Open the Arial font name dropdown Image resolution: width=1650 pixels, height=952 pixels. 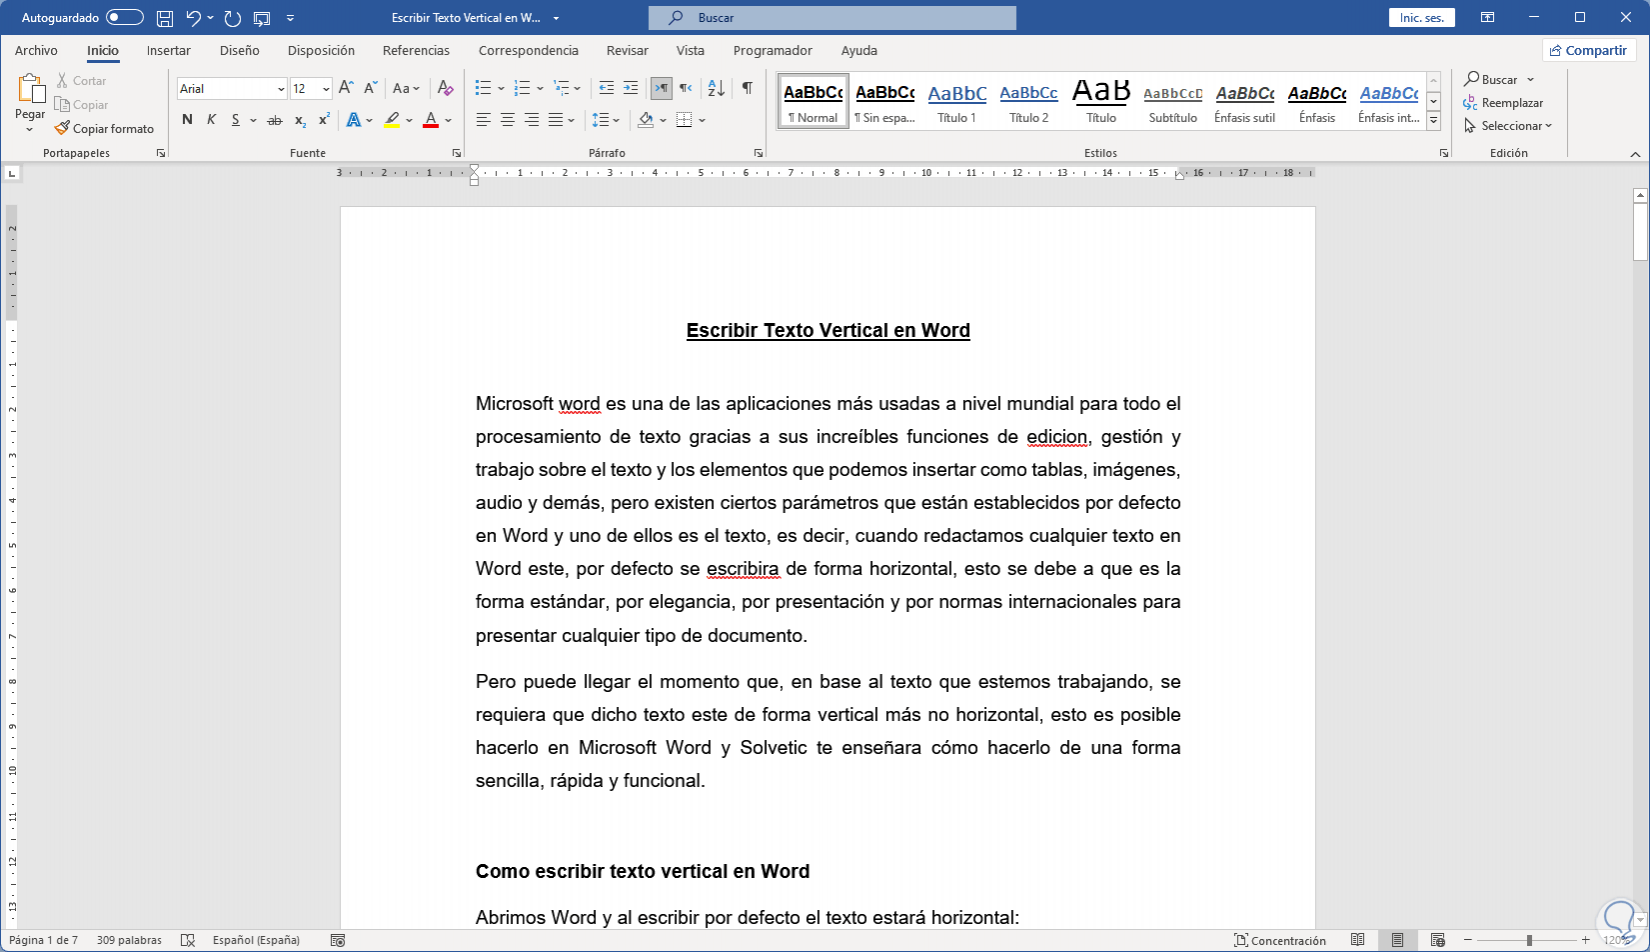[x=281, y=89]
